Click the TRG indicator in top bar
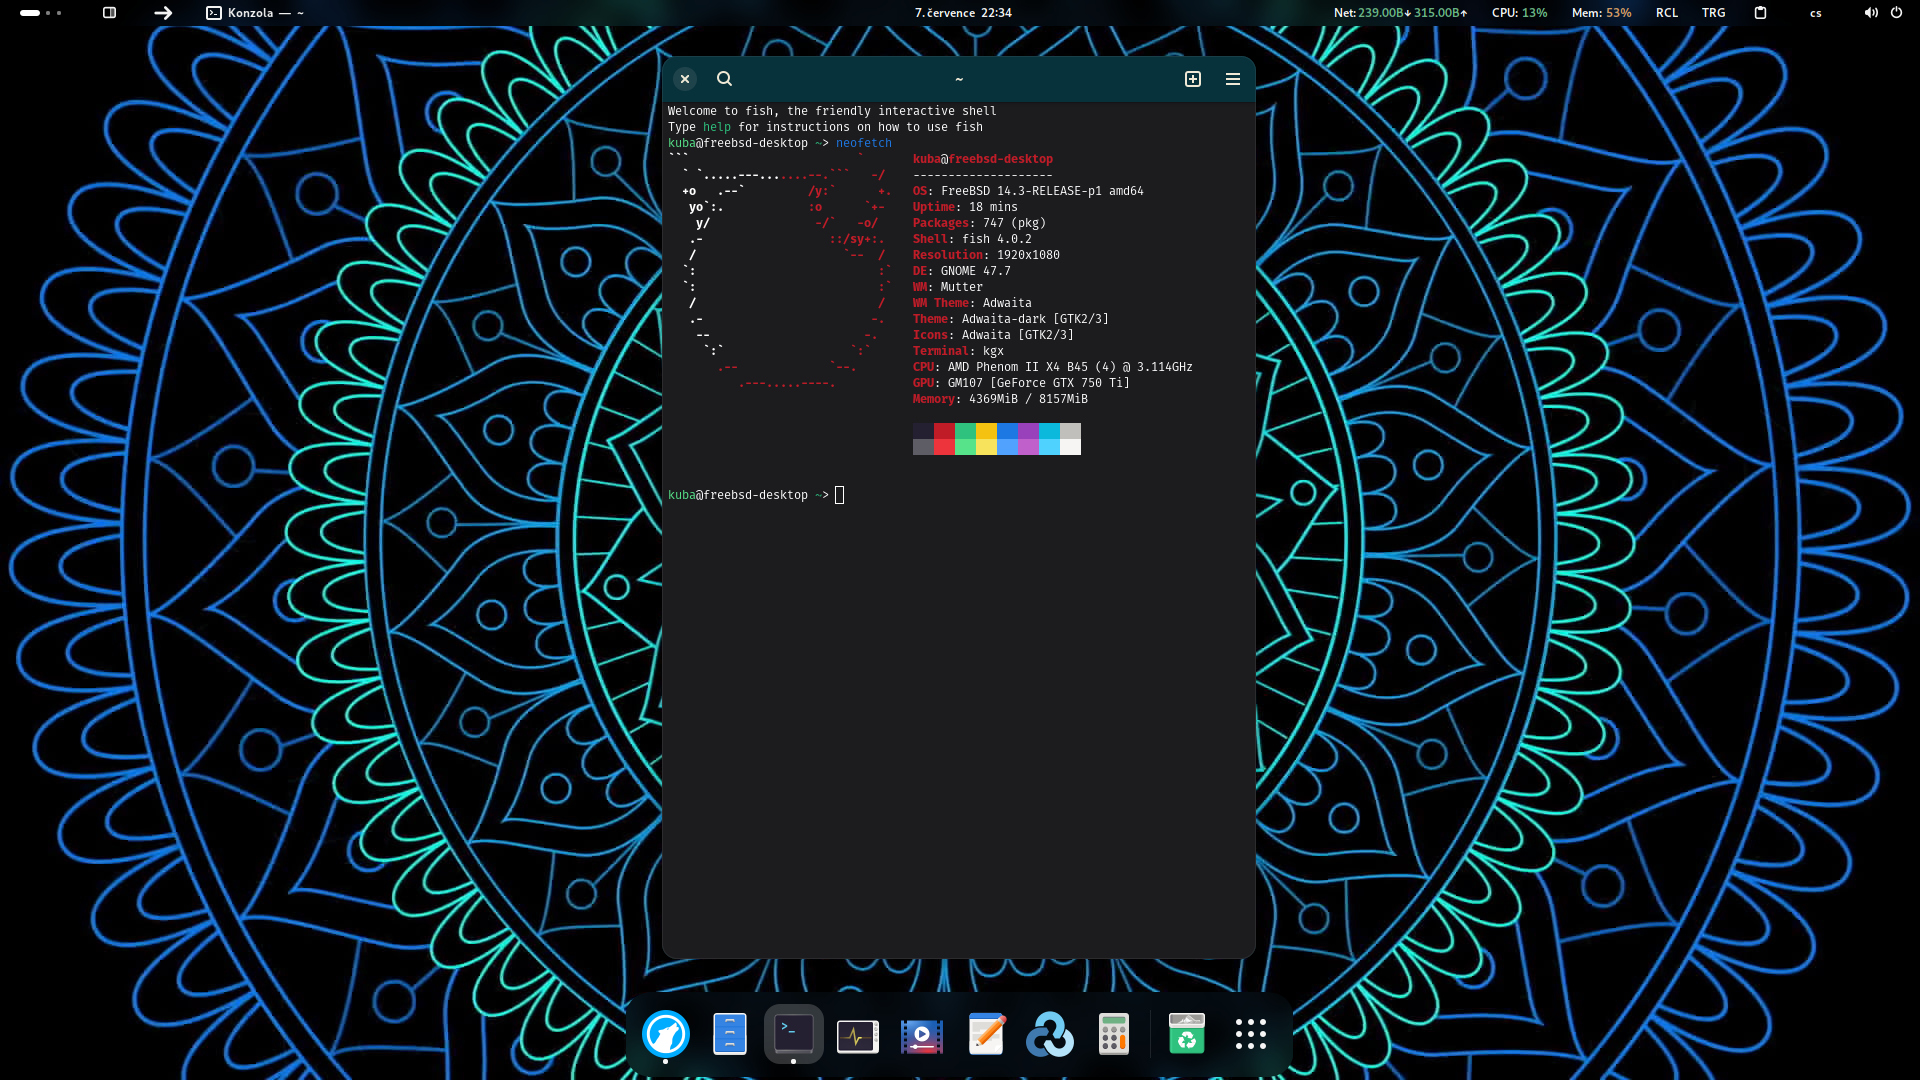This screenshot has width=1920, height=1080. pyautogui.click(x=1714, y=13)
